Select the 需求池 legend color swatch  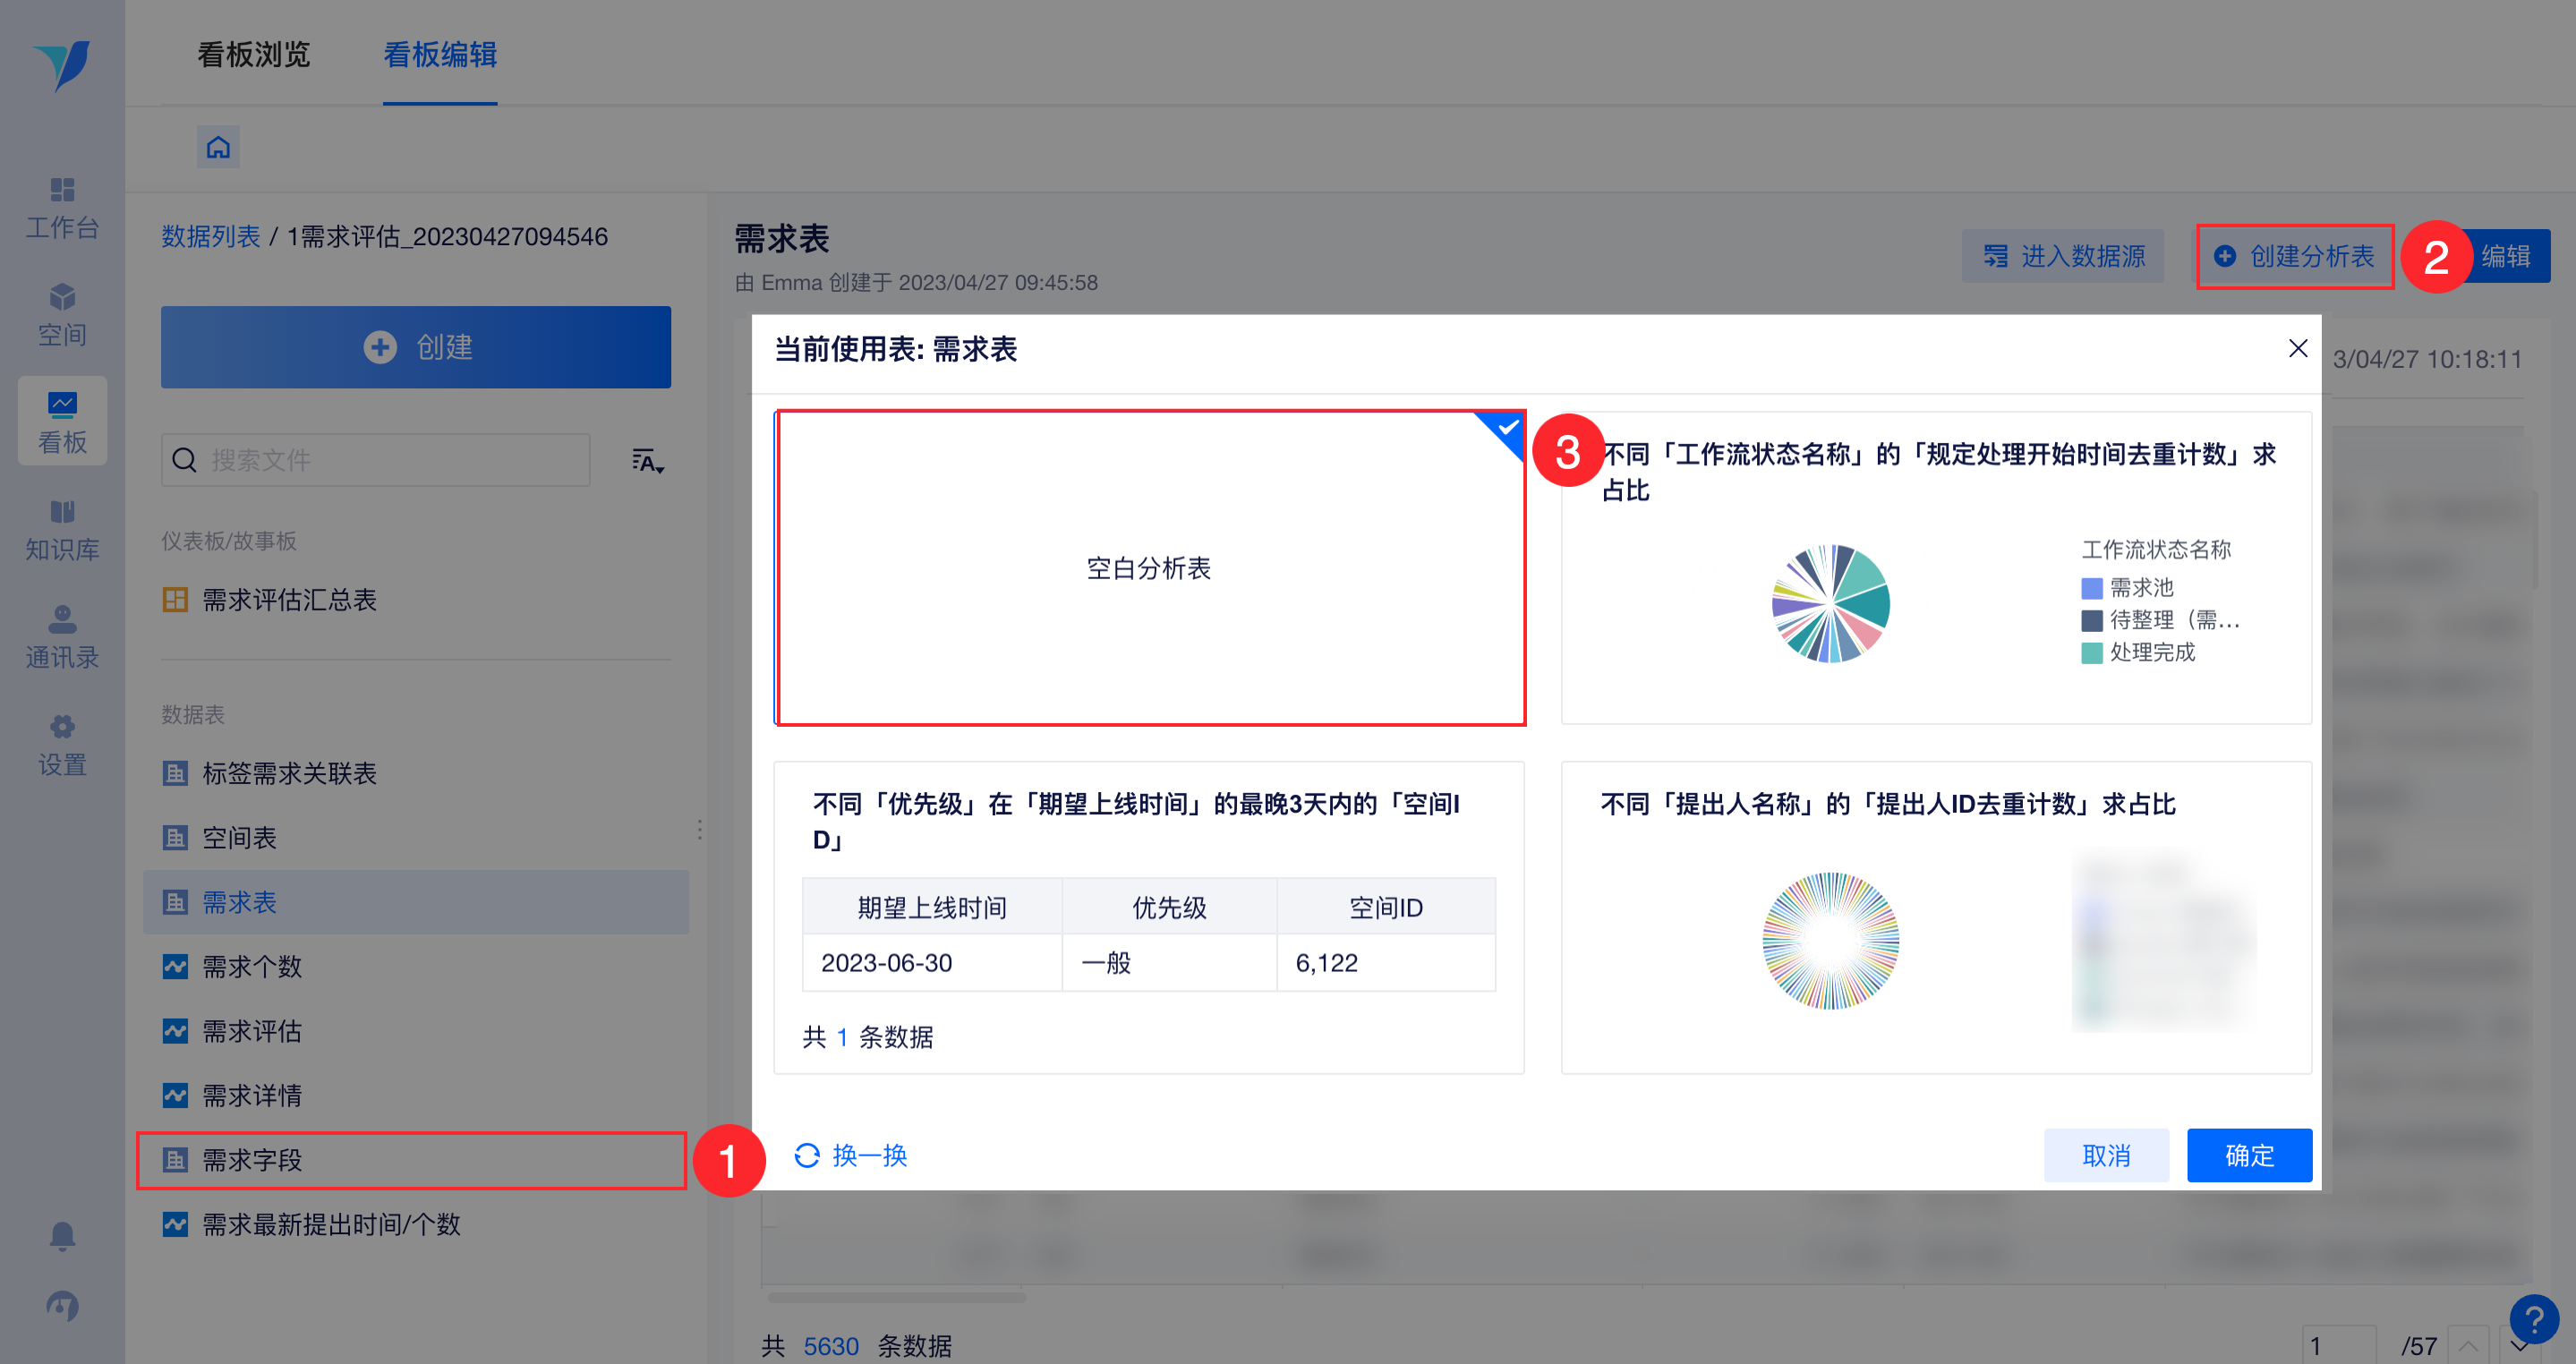(2091, 587)
